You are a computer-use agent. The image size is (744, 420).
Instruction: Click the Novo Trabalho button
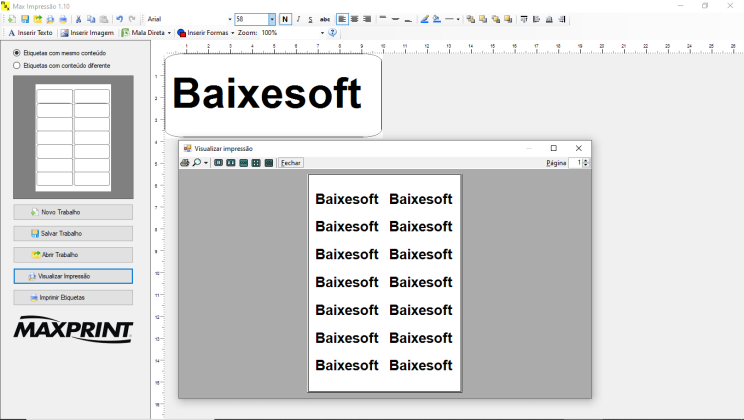[73, 212]
